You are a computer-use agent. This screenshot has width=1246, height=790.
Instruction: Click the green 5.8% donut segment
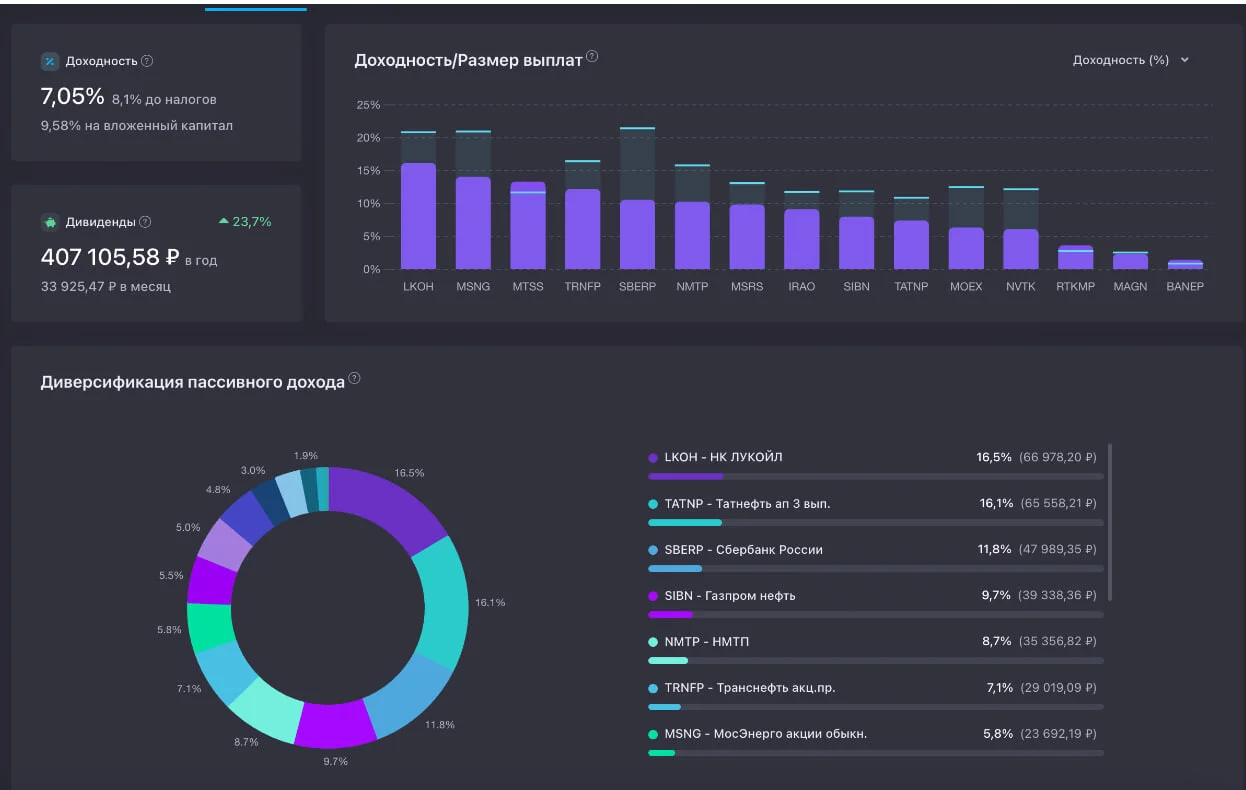tap(209, 628)
